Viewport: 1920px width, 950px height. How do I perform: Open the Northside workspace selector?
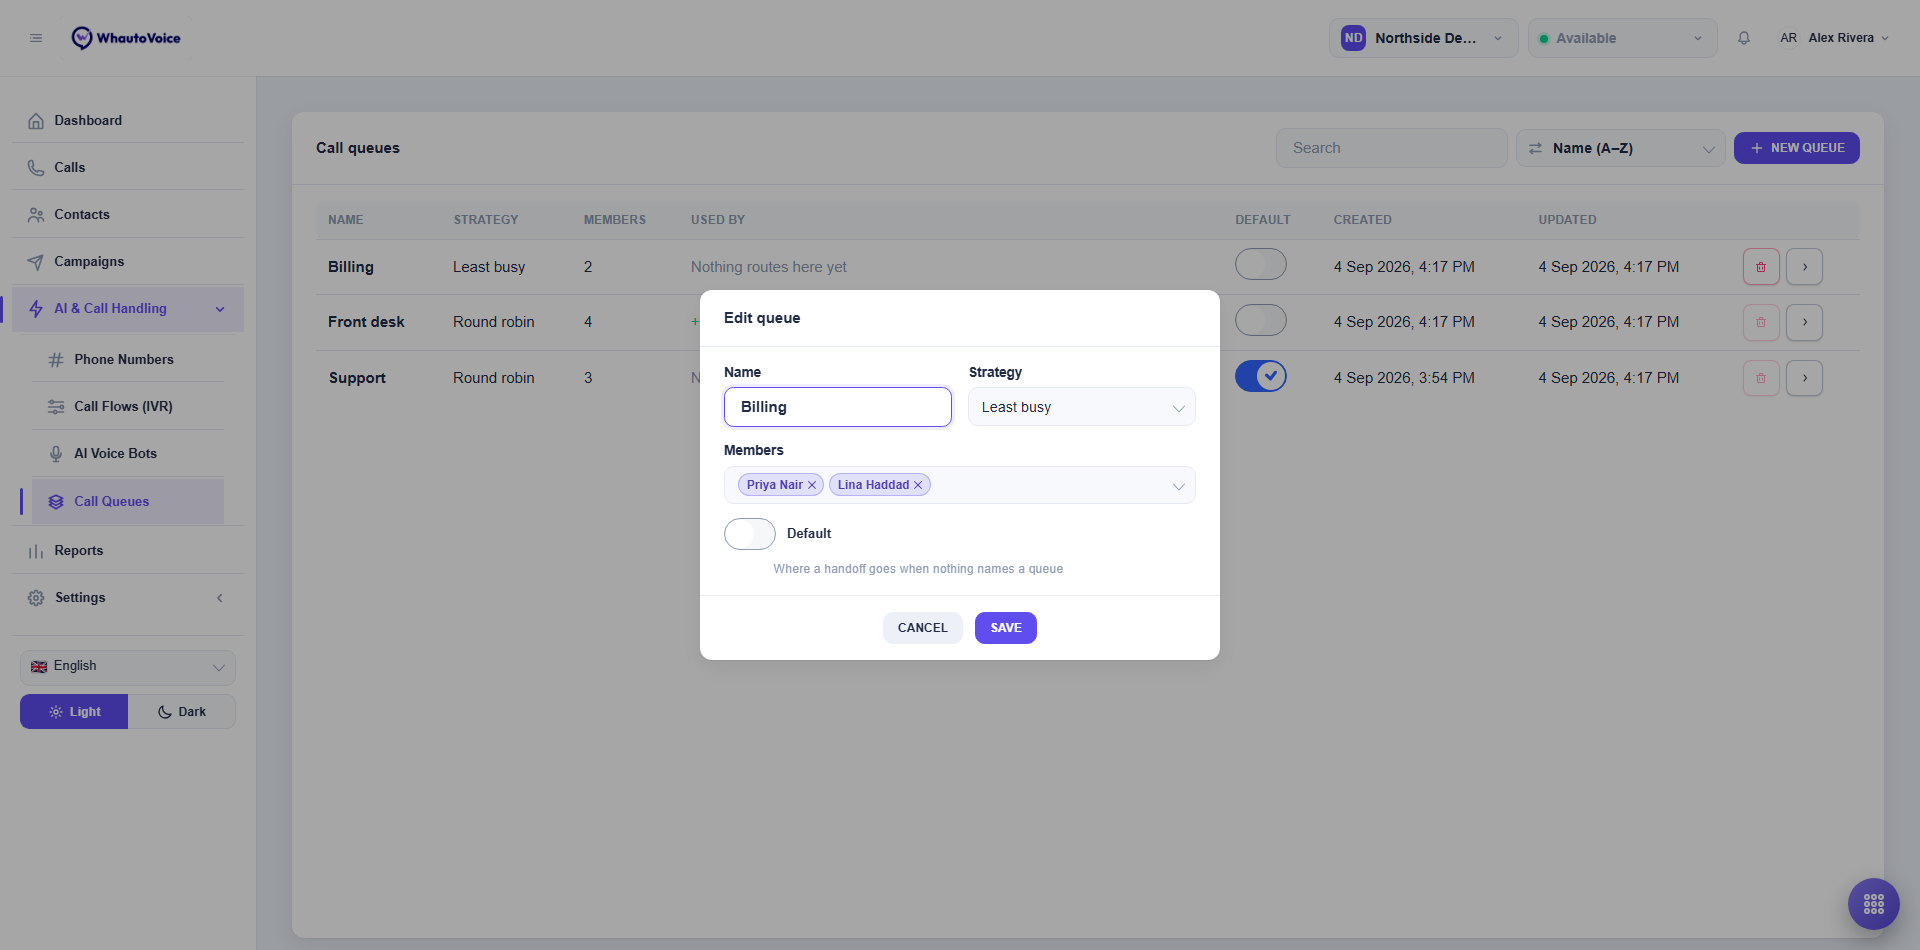click(x=1424, y=38)
